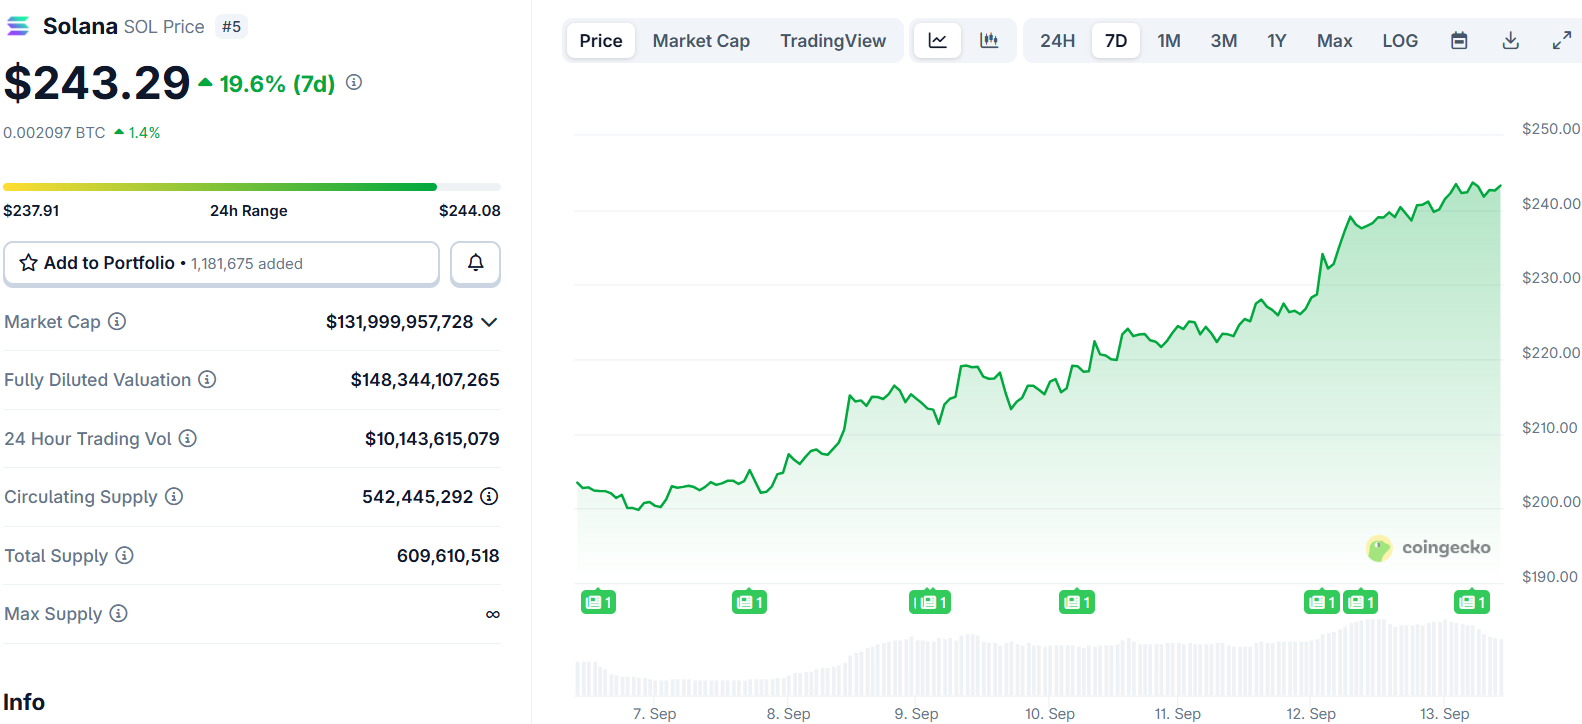This screenshot has width=1582, height=724.
Task: Select the Price chart tab
Action: [601, 41]
